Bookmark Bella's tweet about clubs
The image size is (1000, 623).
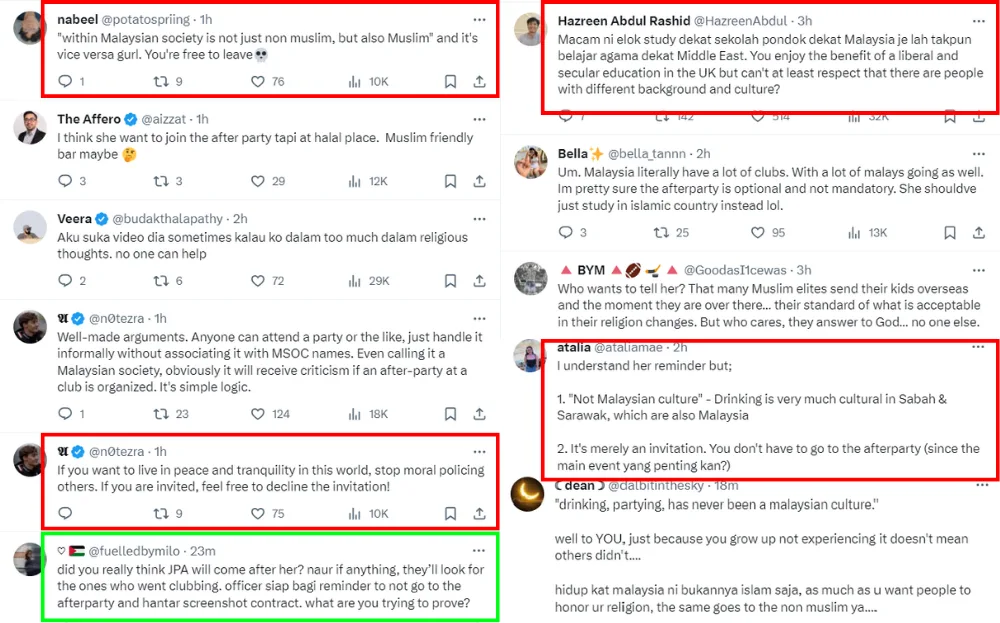pyautogui.click(x=950, y=232)
